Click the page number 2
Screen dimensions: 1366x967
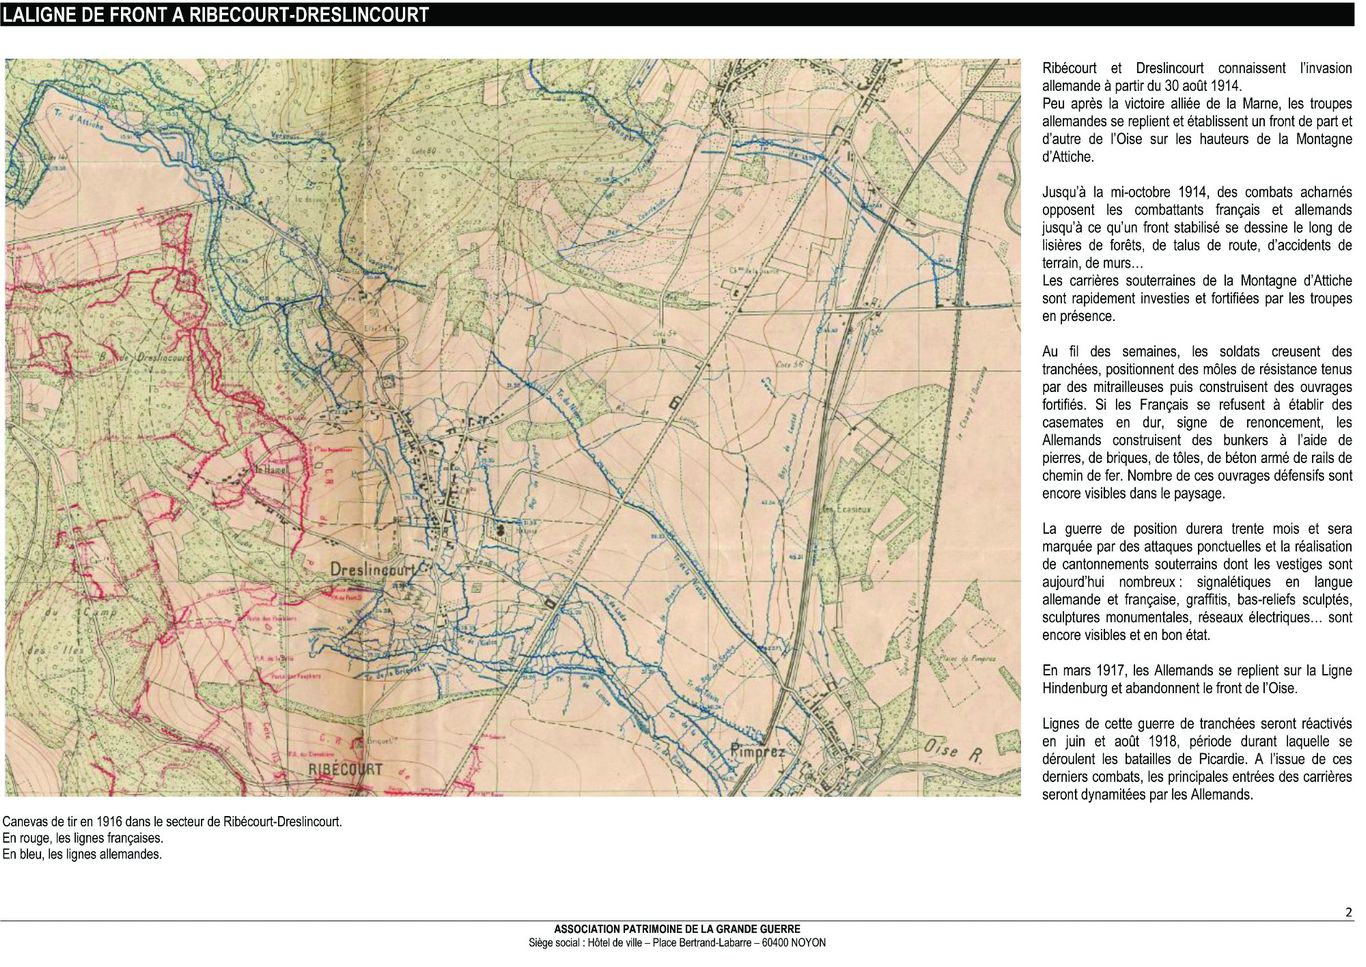(1348, 912)
